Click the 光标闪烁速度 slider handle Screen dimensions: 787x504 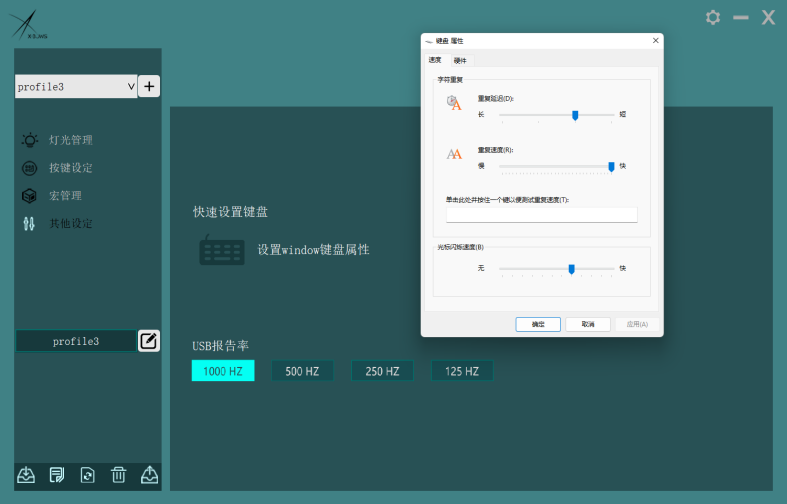(571, 270)
